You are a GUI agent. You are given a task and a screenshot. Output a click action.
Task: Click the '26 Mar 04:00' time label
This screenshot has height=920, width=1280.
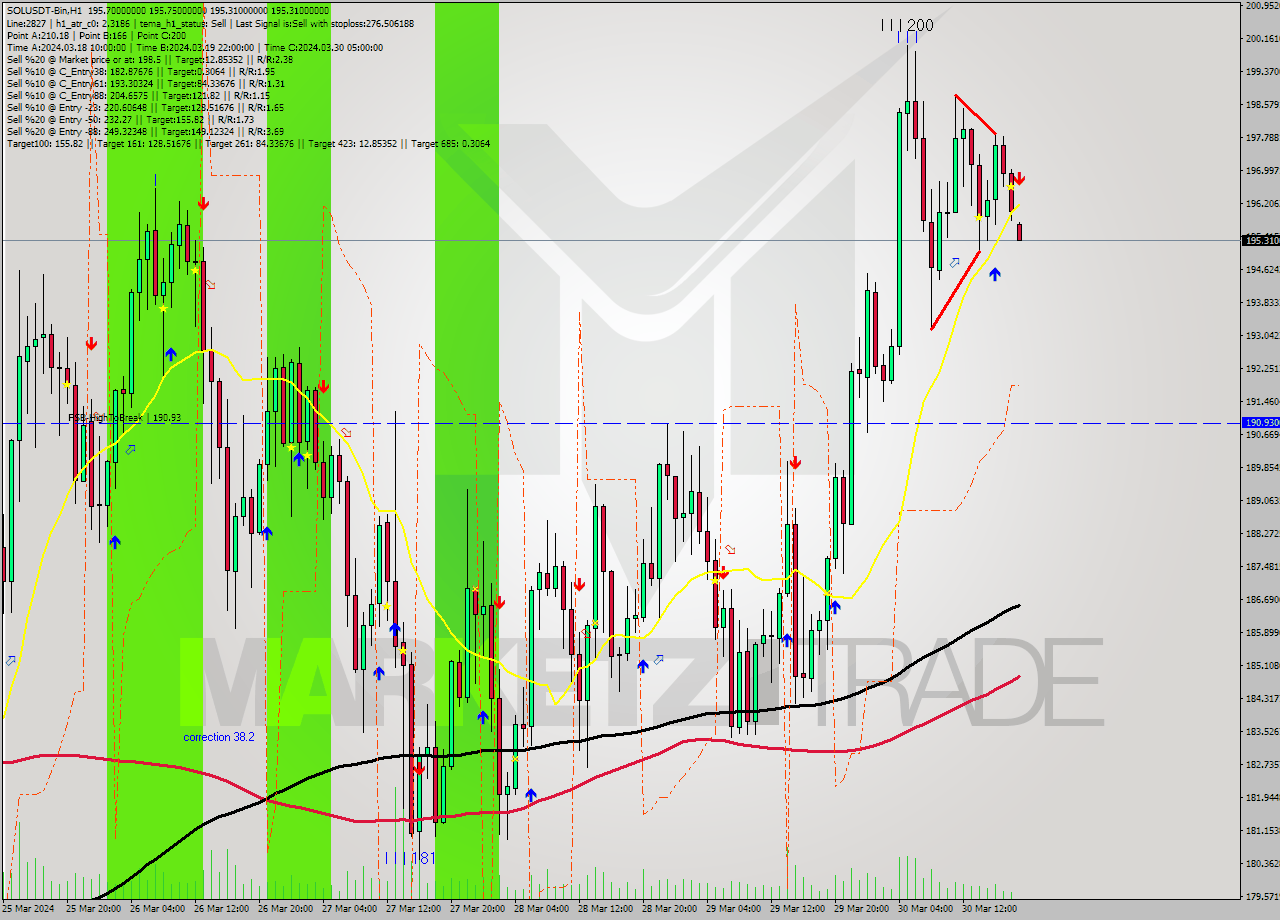[x=160, y=909]
